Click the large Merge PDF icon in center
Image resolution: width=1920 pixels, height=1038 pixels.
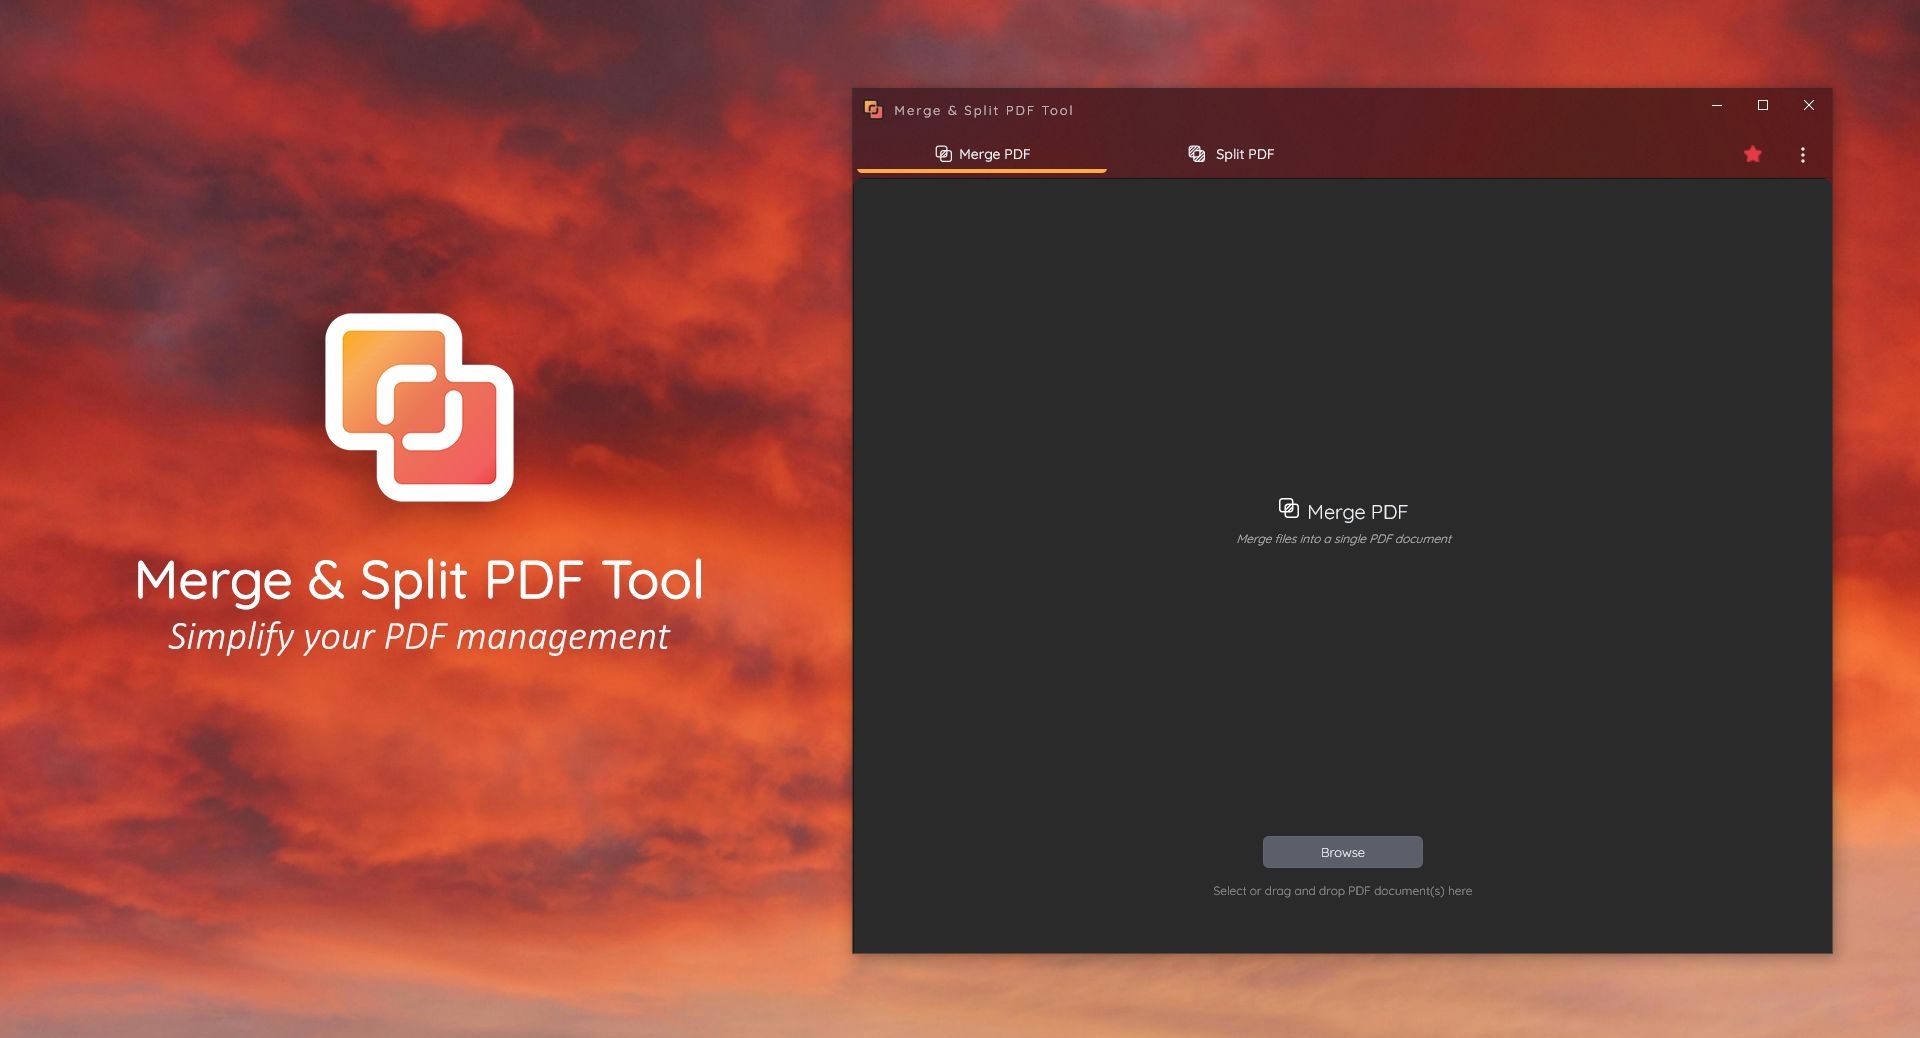click(1288, 510)
